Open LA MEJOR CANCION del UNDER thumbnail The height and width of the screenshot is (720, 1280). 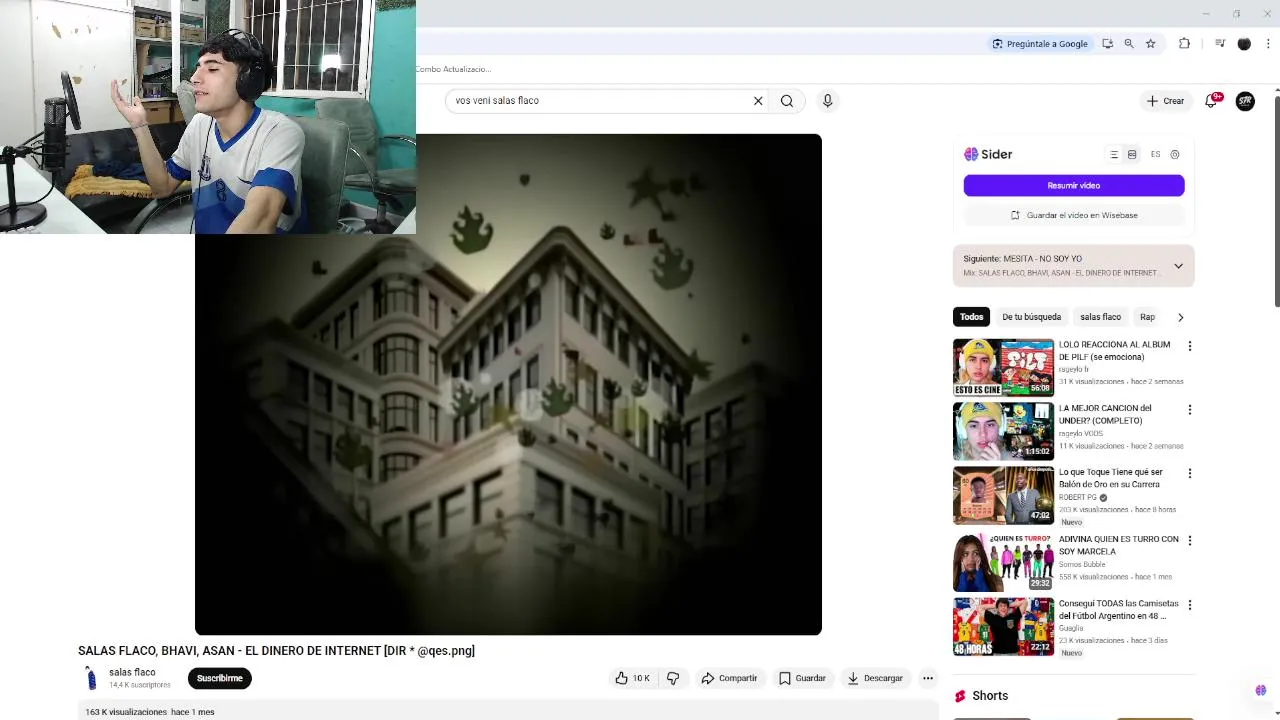tap(1003, 431)
